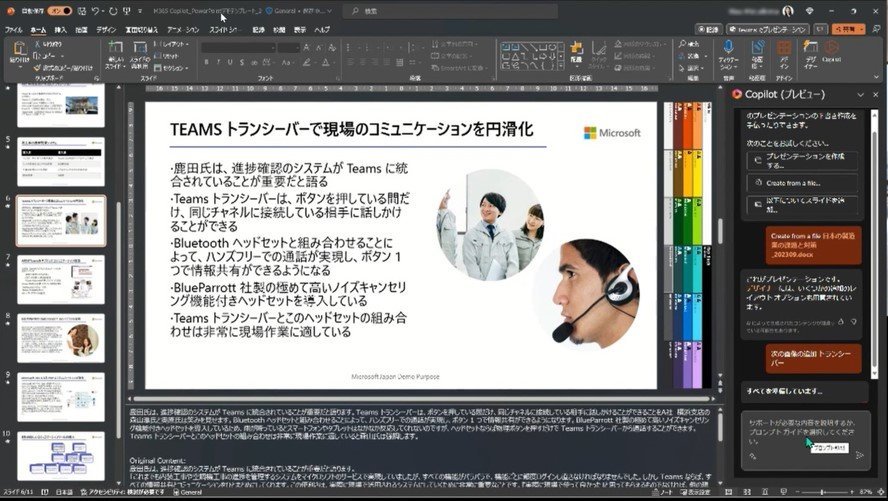Open the font name combo box
This screenshot has width=888, height=501.
pos(237,48)
